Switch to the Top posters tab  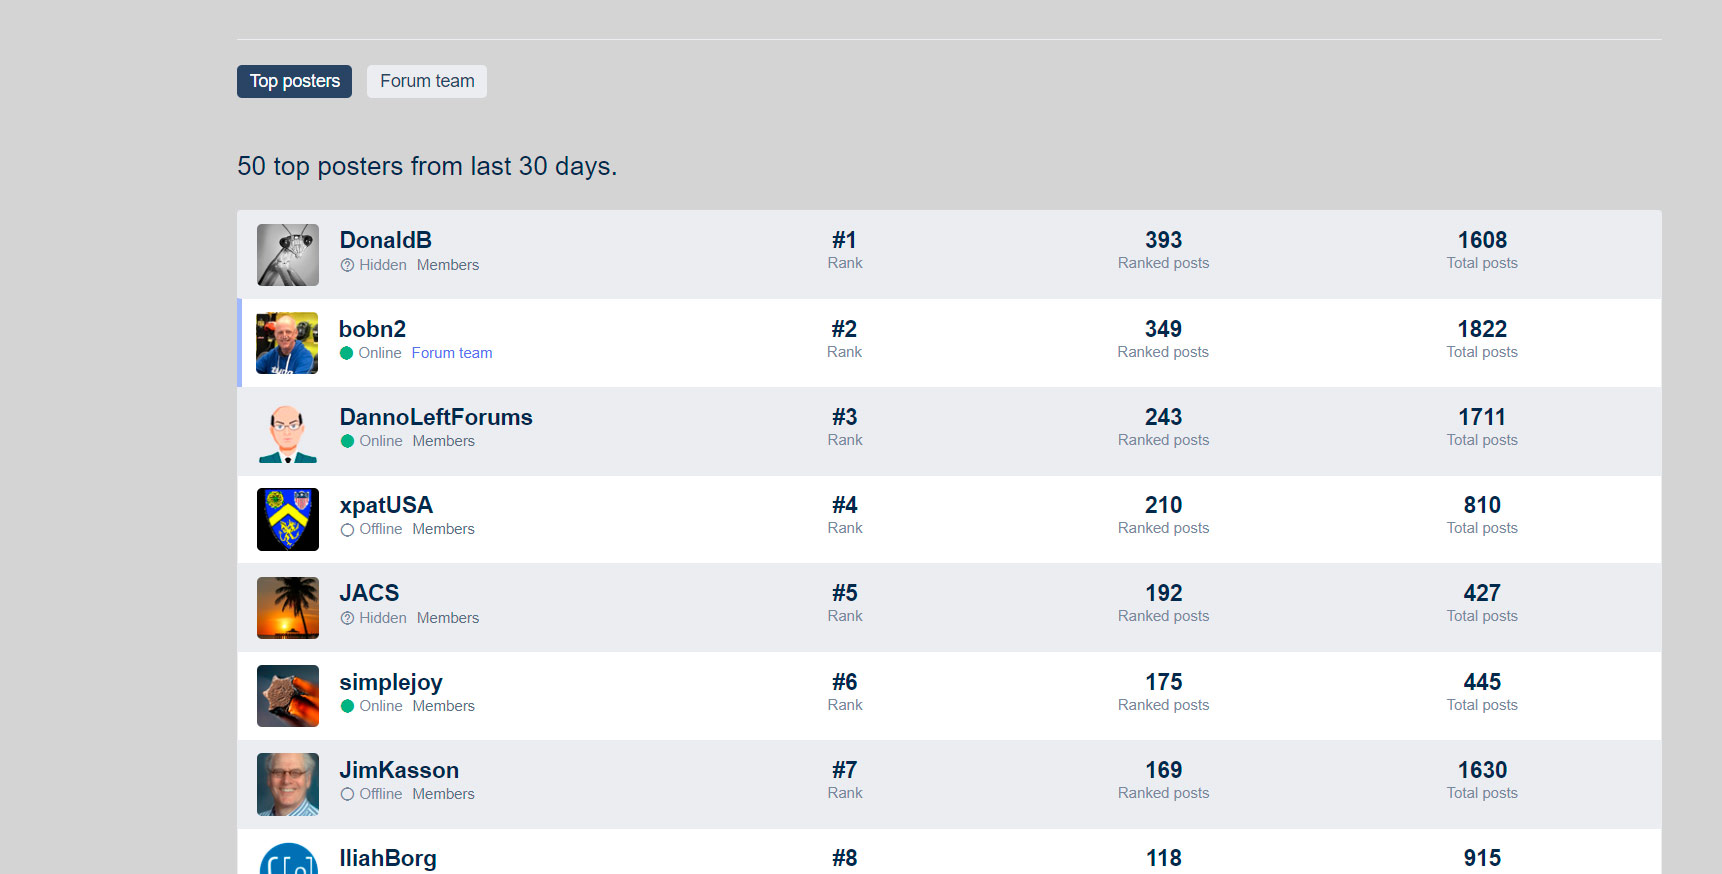(x=294, y=81)
